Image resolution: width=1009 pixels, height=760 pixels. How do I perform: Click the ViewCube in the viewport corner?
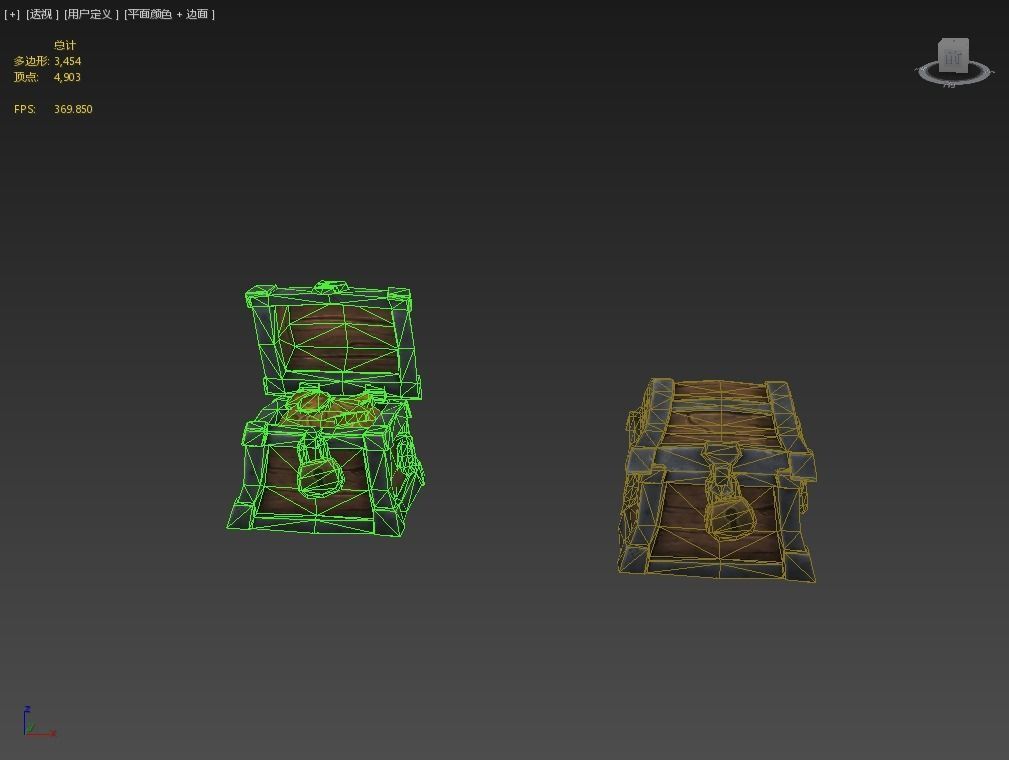point(953,55)
